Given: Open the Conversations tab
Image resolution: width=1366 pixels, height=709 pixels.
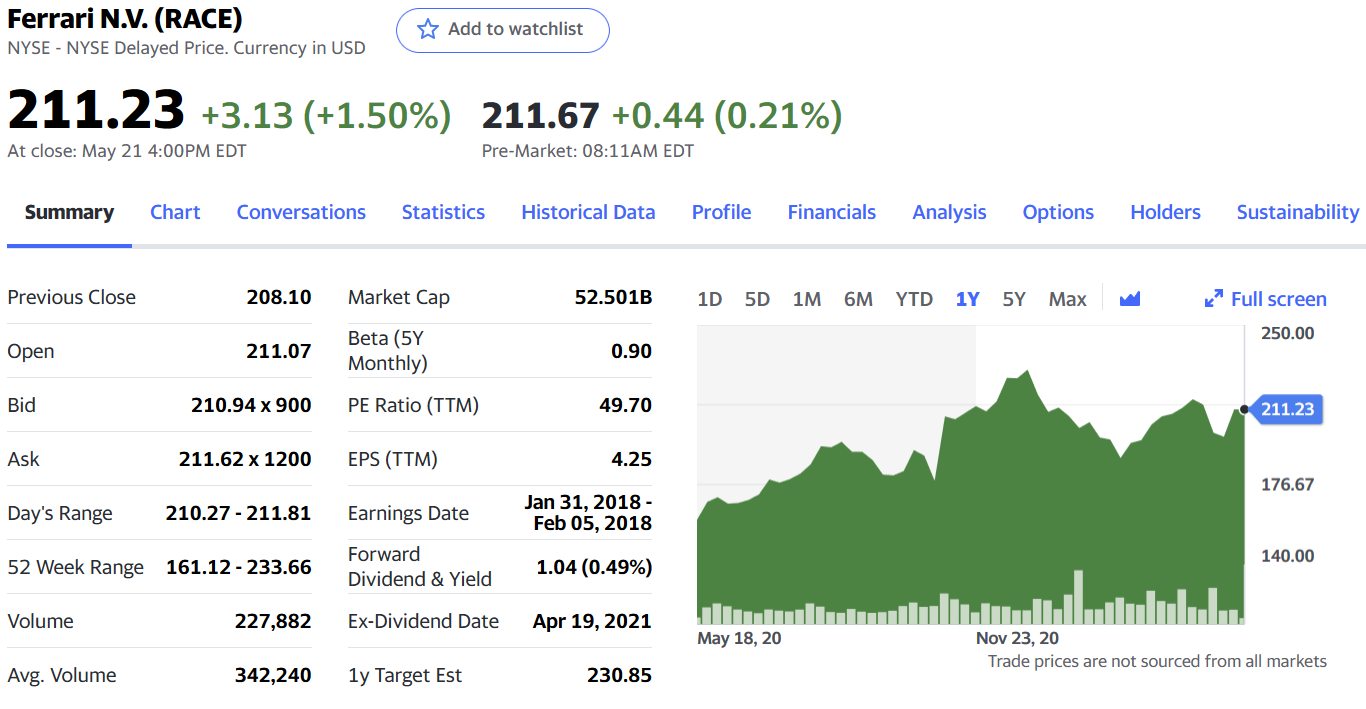Looking at the screenshot, I should 301,212.
